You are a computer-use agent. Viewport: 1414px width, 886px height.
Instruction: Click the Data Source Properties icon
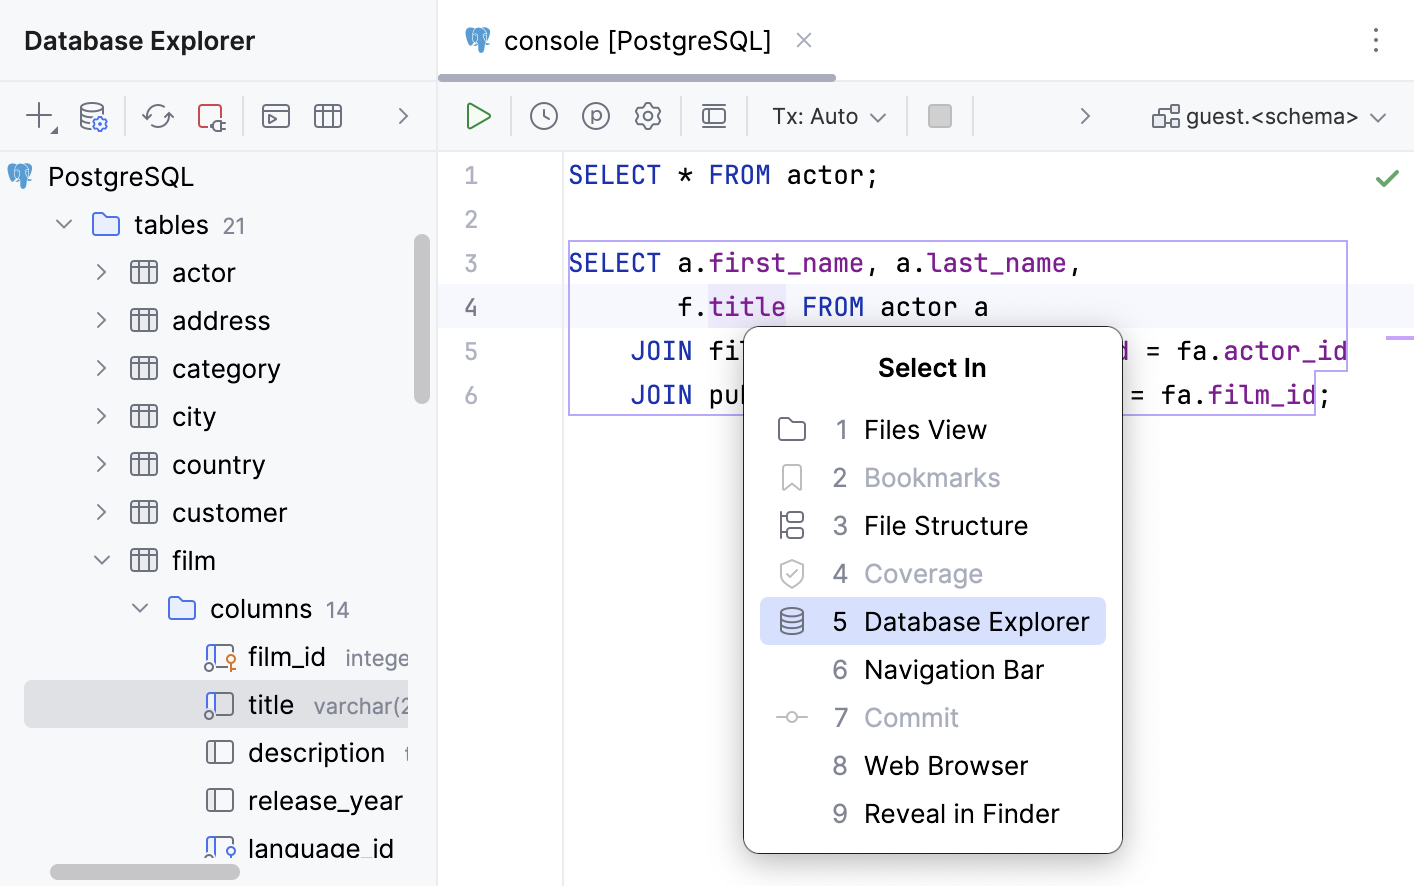pos(93,116)
